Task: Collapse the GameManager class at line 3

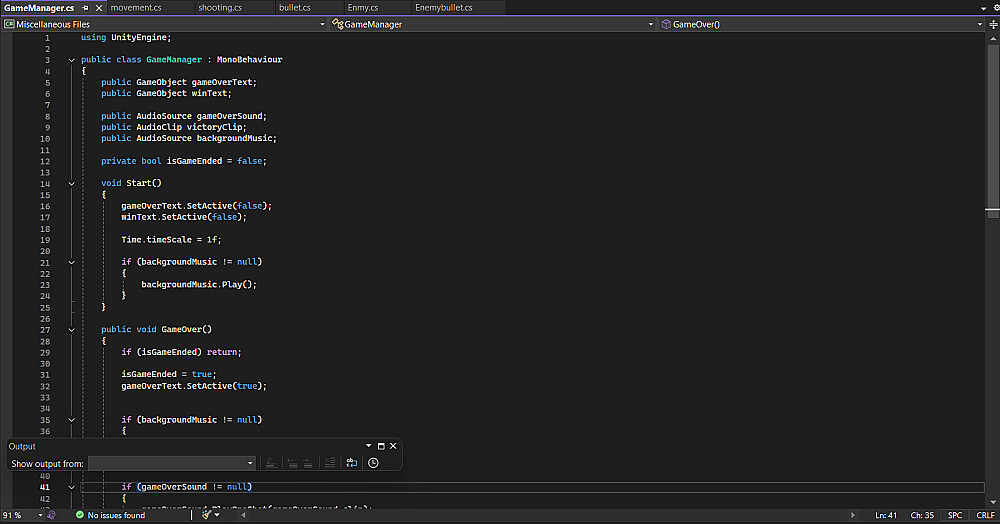Action: 71,60
